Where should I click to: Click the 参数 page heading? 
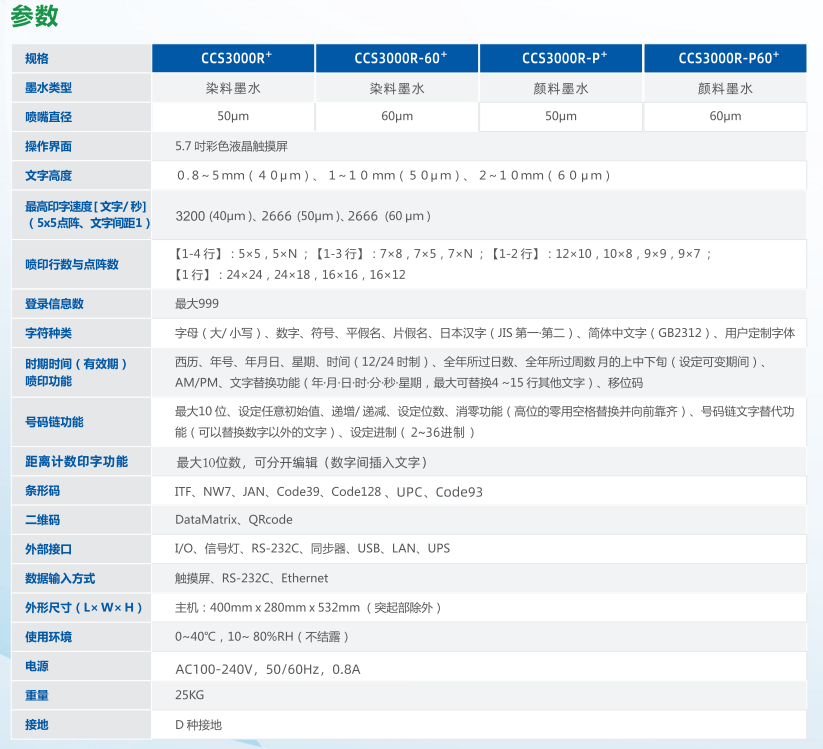34,16
